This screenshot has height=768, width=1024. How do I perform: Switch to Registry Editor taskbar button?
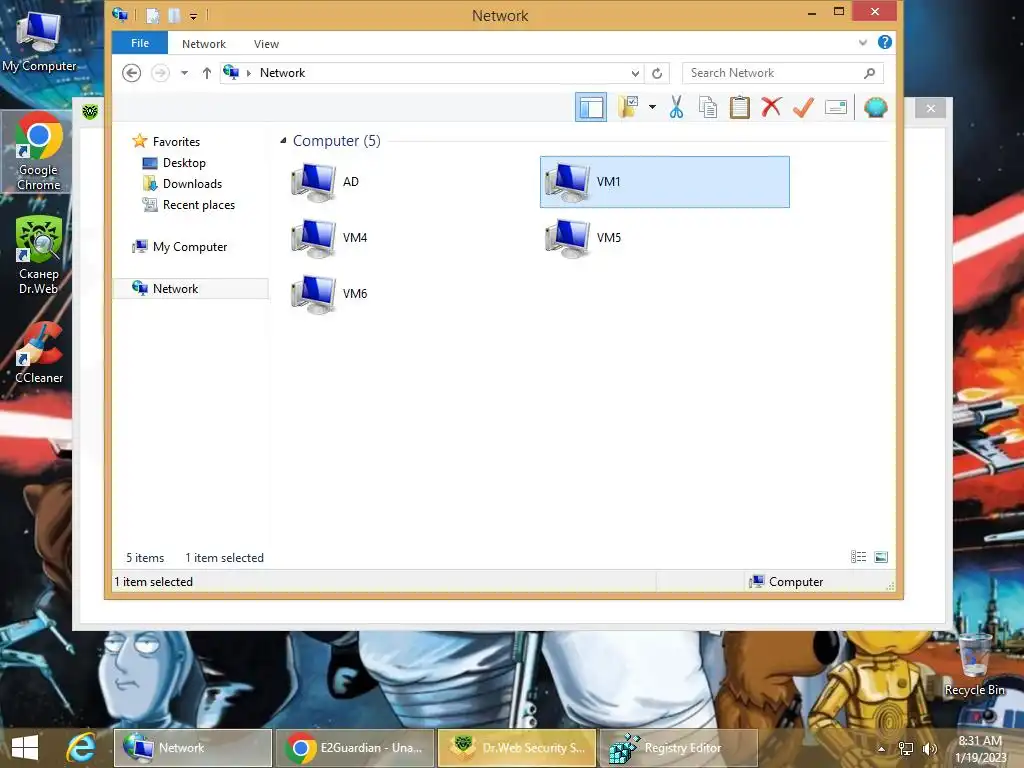click(679, 748)
